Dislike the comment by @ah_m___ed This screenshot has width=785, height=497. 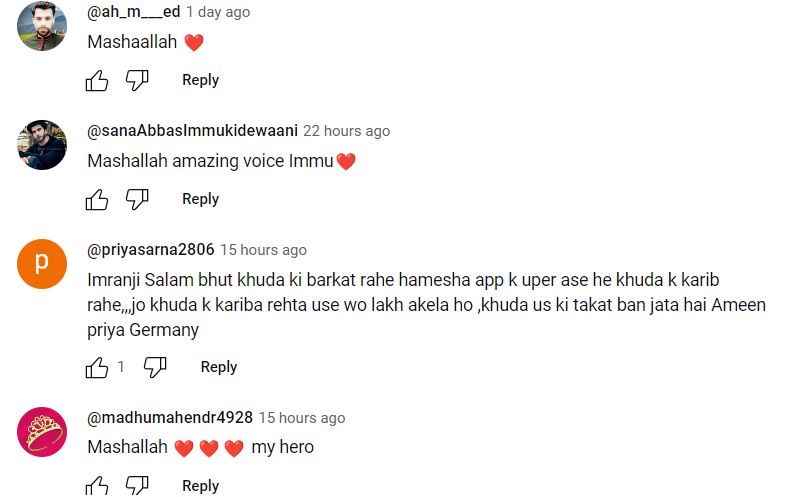tap(137, 80)
